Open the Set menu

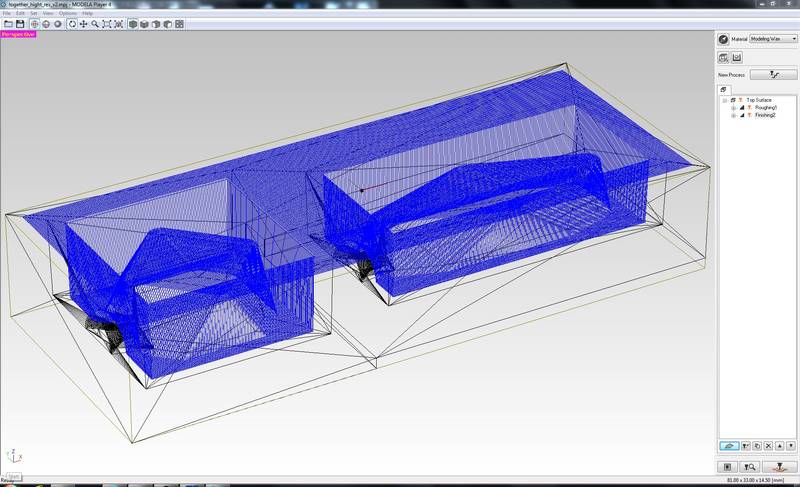(x=34, y=13)
